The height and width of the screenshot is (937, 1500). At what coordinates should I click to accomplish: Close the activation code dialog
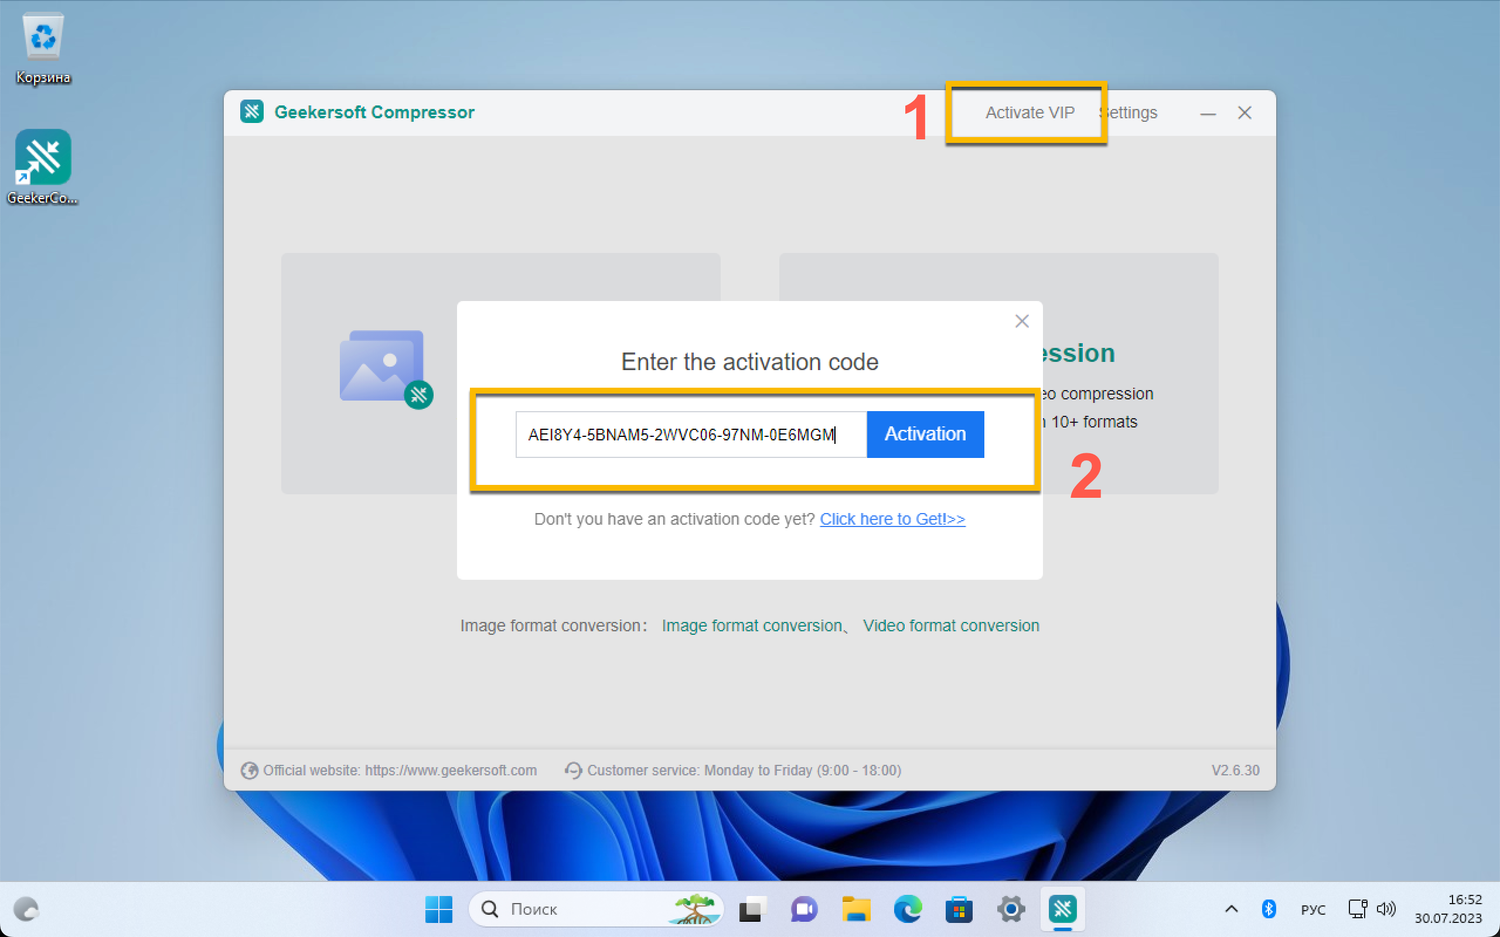[x=1022, y=321]
